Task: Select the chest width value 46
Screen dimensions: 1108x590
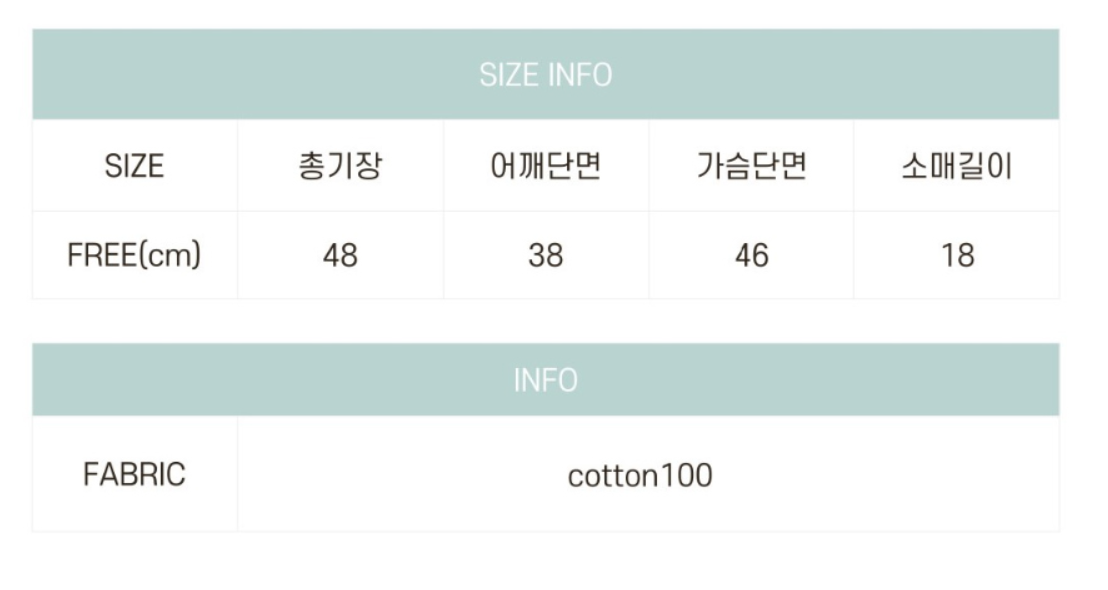Action: (x=751, y=255)
